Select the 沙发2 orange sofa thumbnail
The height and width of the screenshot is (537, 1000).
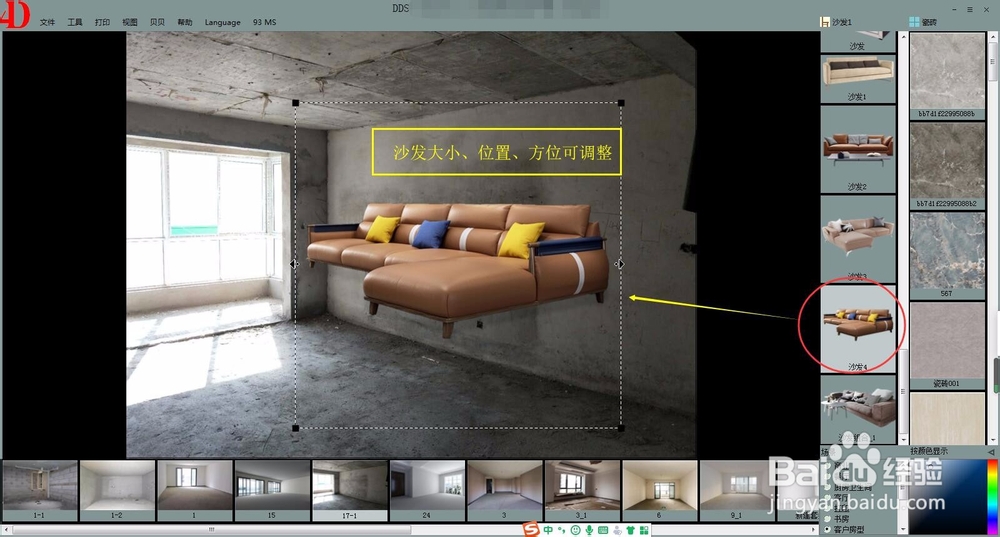pos(858,149)
